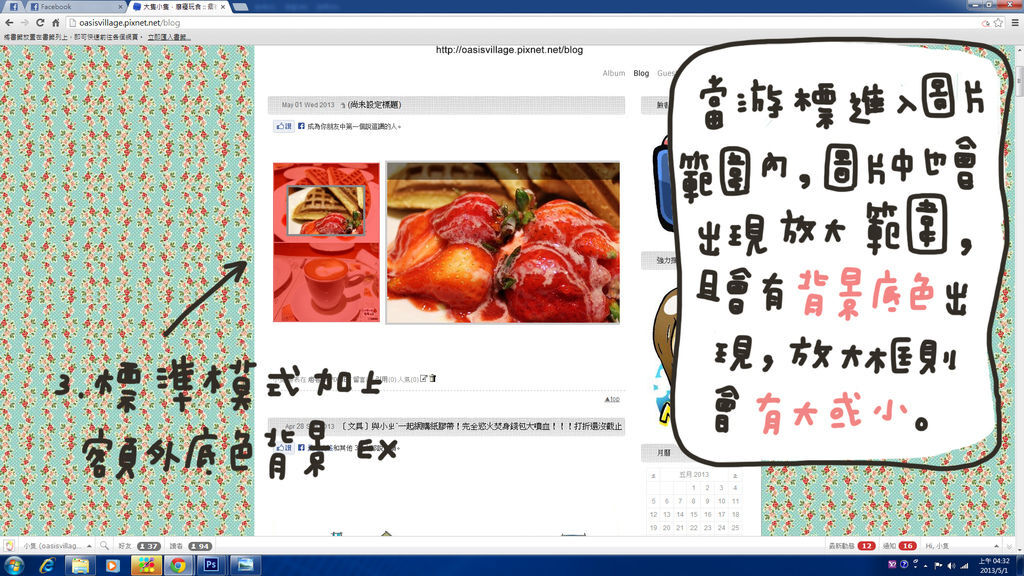Click the pixnet bar search magnifier icon
The width and height of the screenshot is (1024, 576).
104,546
